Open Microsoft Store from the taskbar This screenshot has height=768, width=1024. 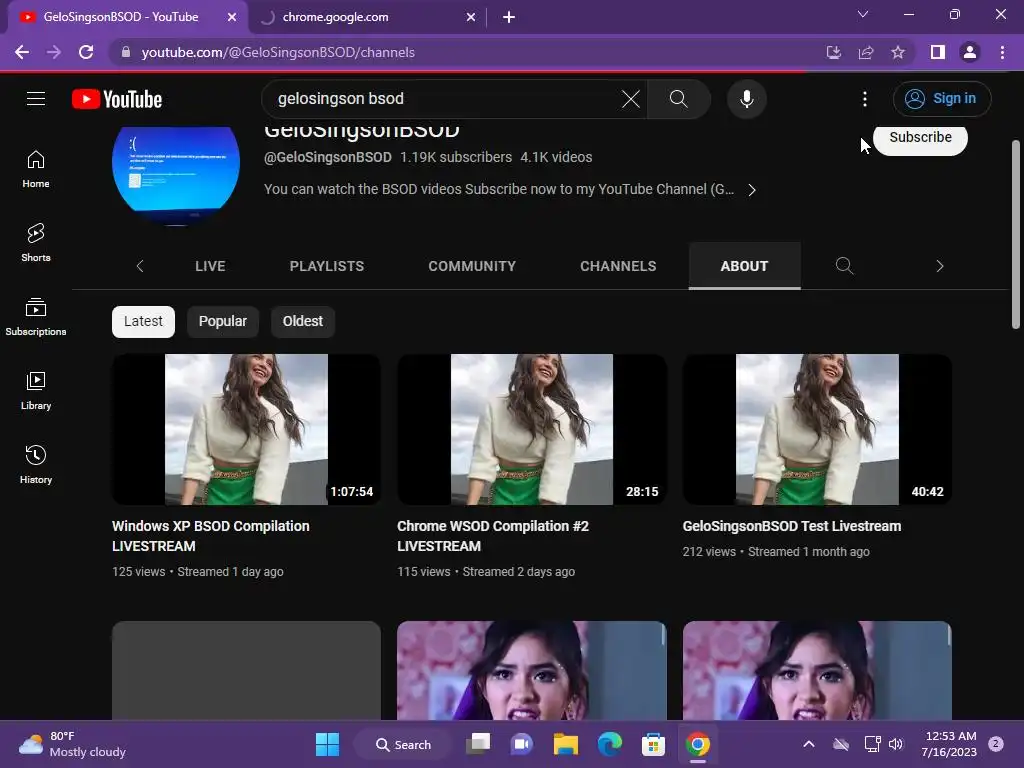[653, 744]
